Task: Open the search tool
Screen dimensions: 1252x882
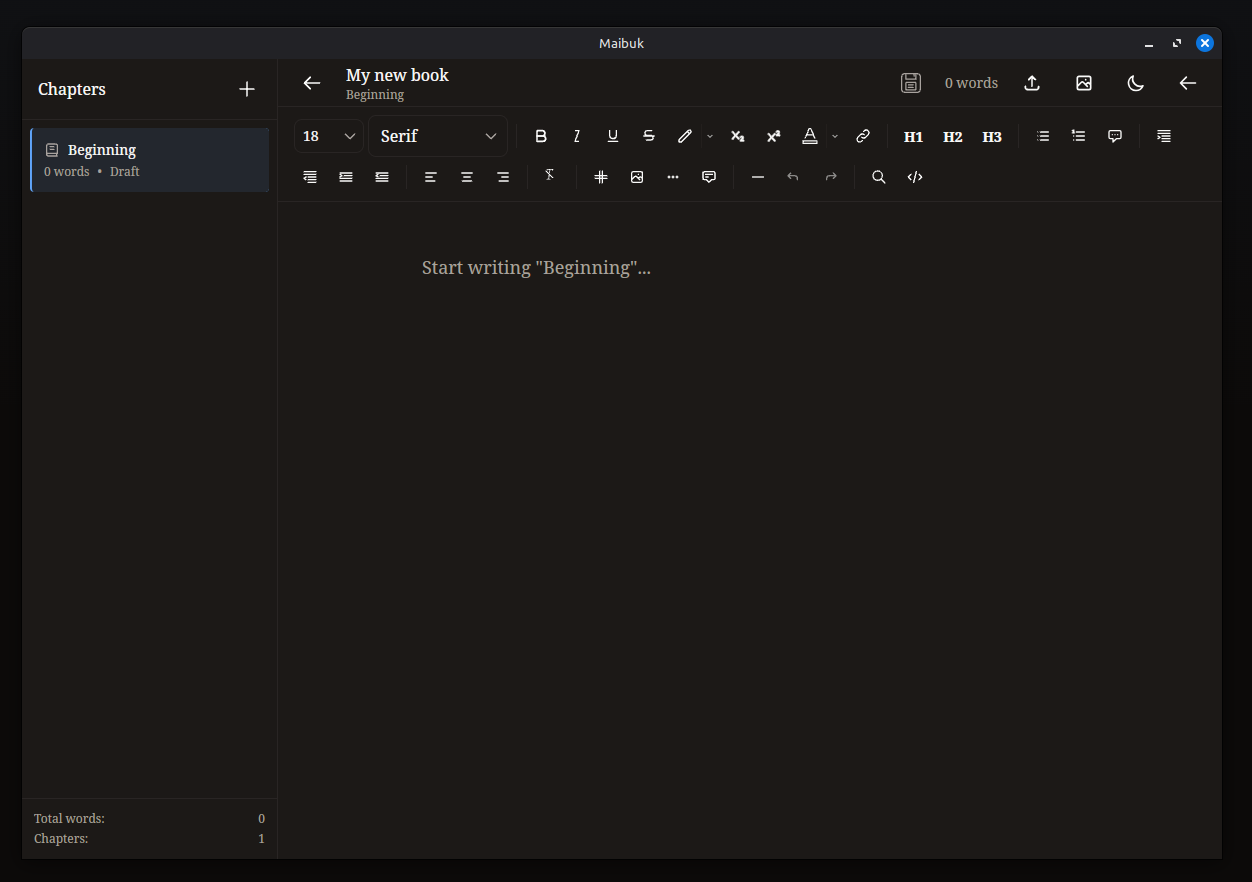Action: (878, 177)
